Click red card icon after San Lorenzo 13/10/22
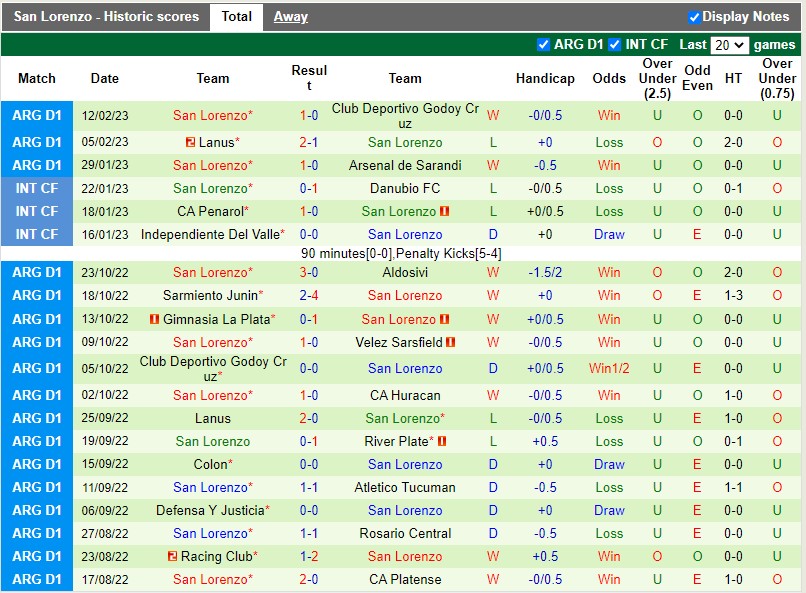 pos(445,319)
